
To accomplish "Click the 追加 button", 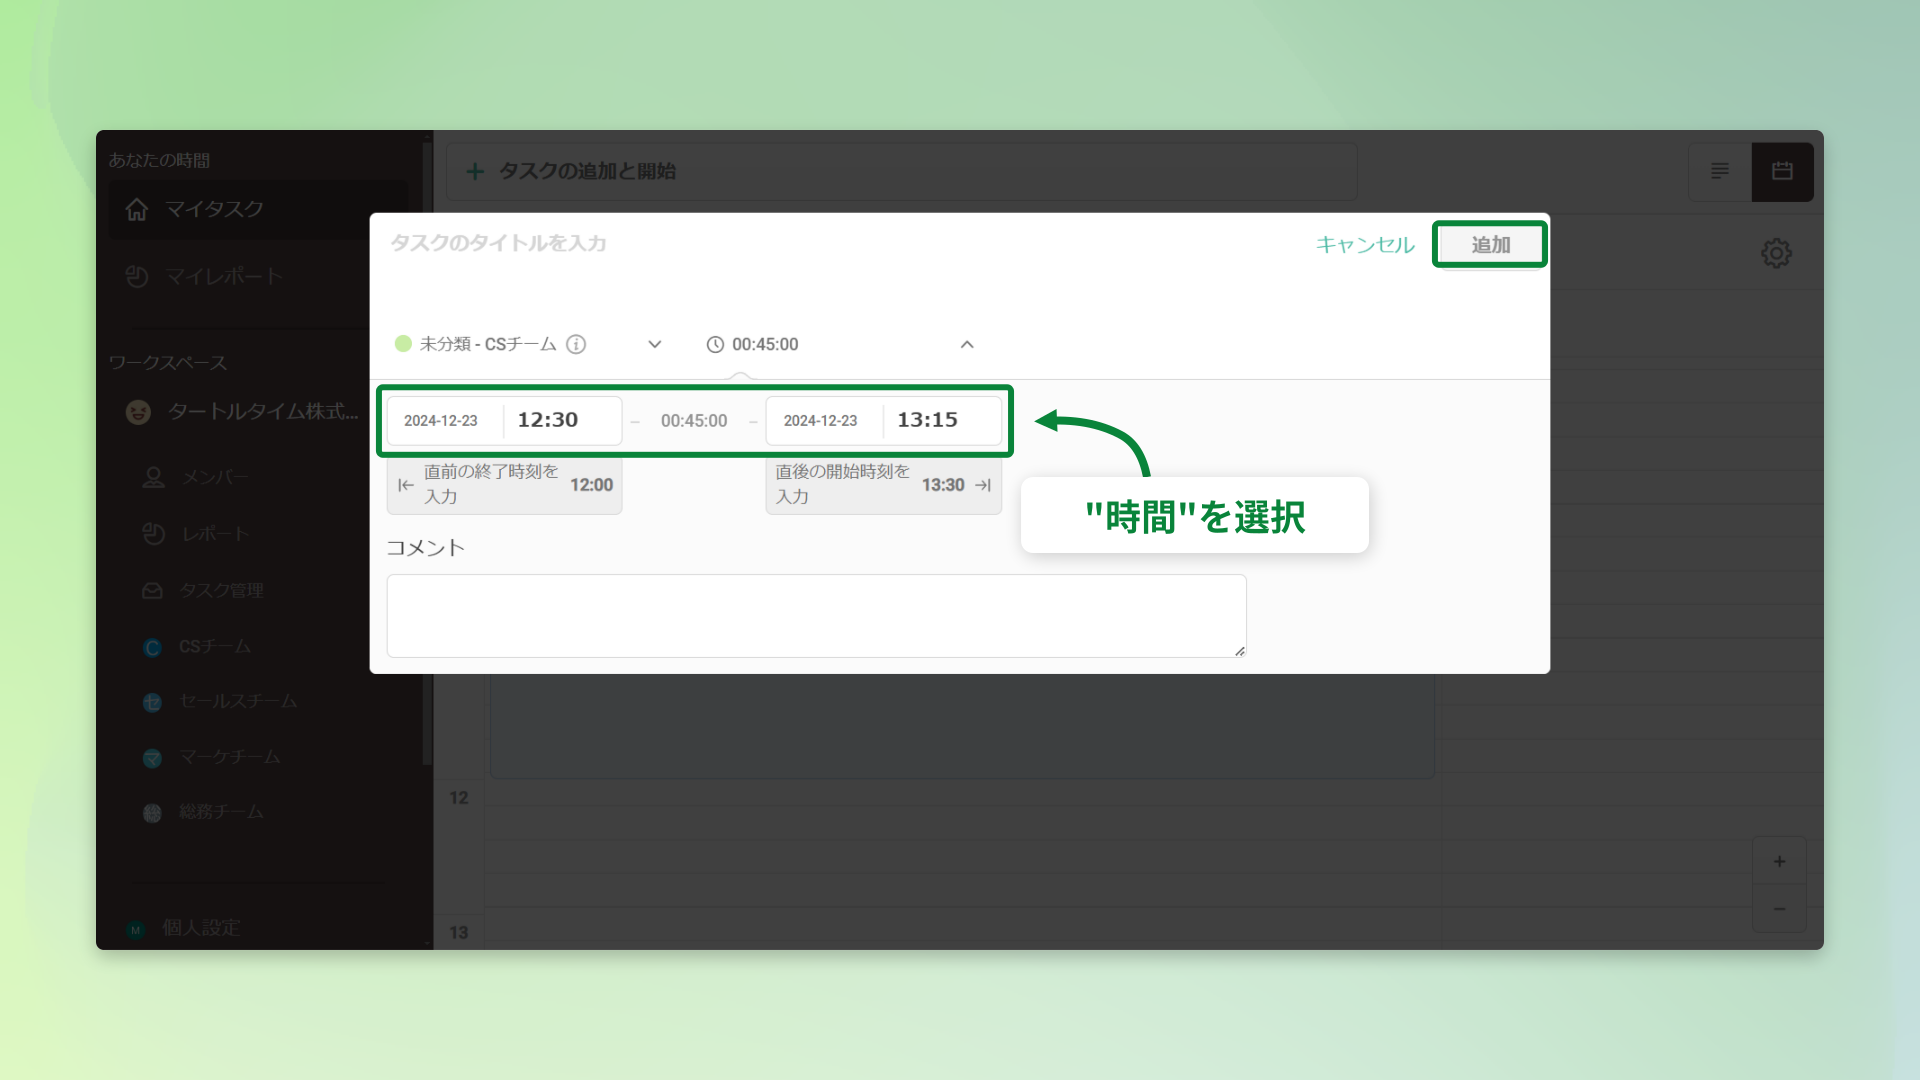I will click(1489, 245).
